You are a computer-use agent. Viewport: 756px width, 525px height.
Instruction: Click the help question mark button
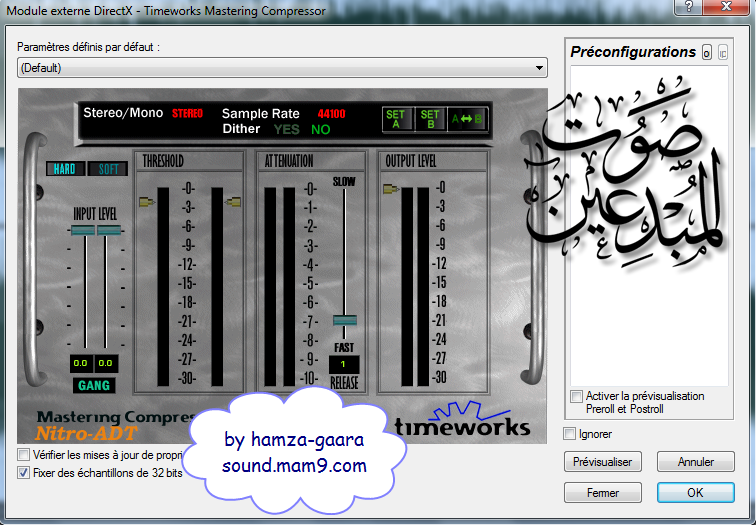click(688, 7)
